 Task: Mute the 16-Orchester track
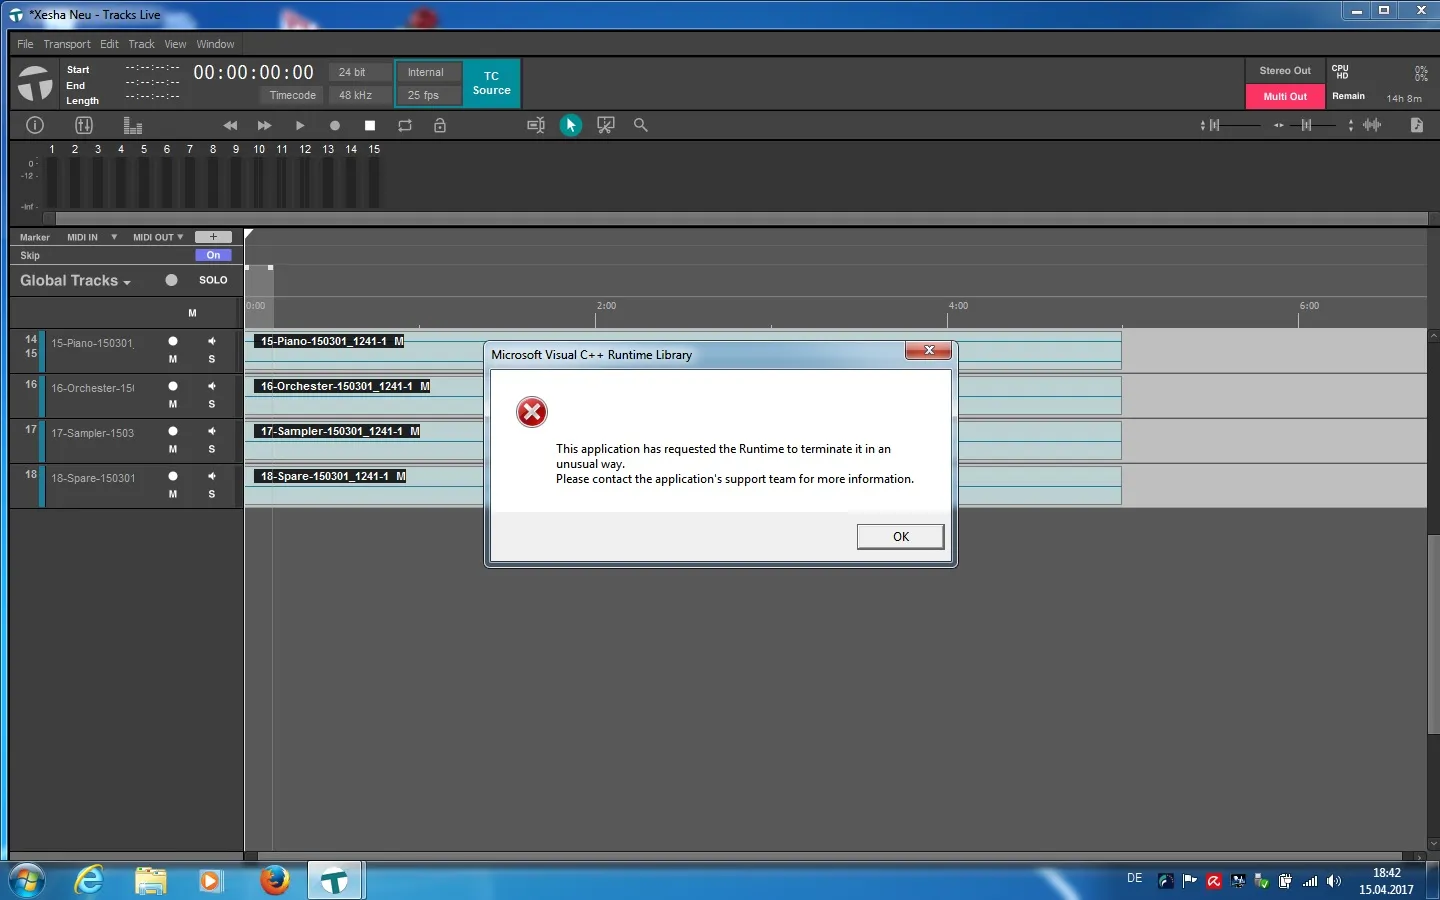(173, 404)
